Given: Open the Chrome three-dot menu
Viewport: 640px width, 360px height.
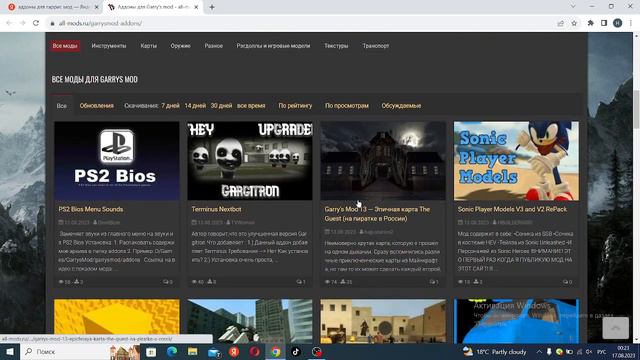Looking at the screenshot, I should click(631, 23).
